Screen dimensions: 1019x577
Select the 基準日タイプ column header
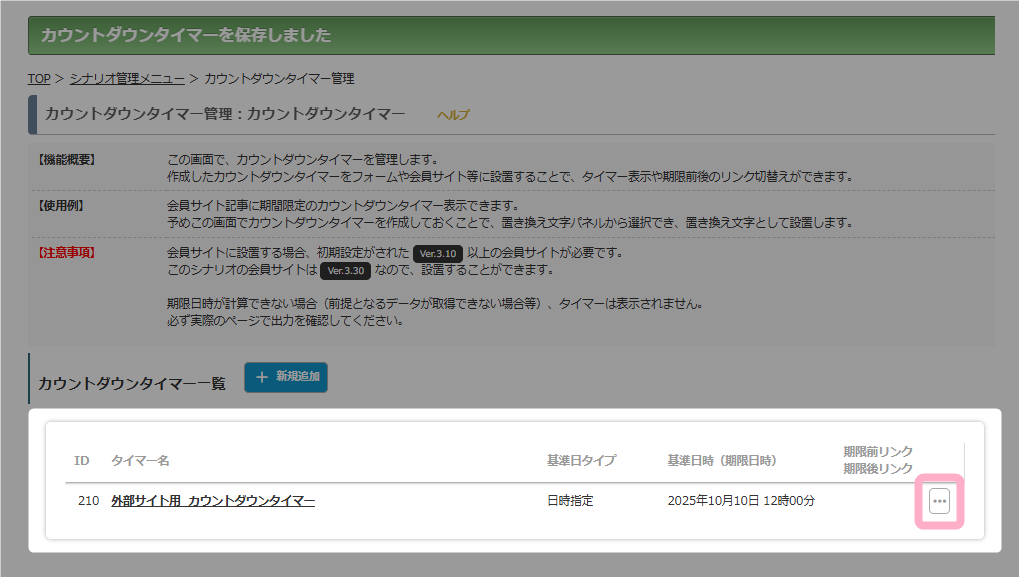tap(581, 461)
